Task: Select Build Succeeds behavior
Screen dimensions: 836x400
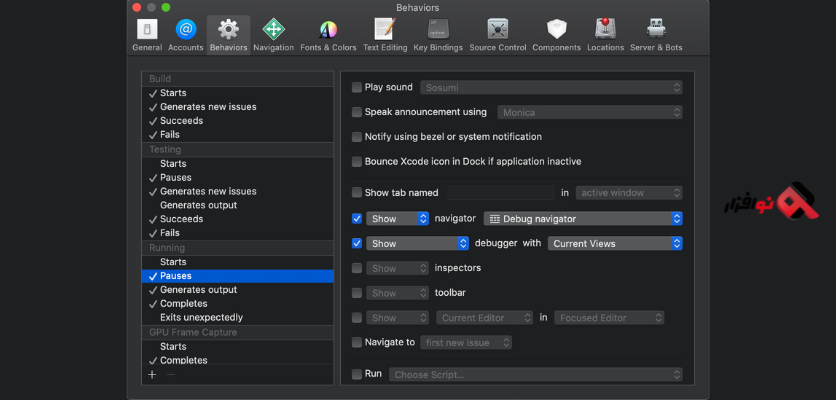Action: click(238, 121)
